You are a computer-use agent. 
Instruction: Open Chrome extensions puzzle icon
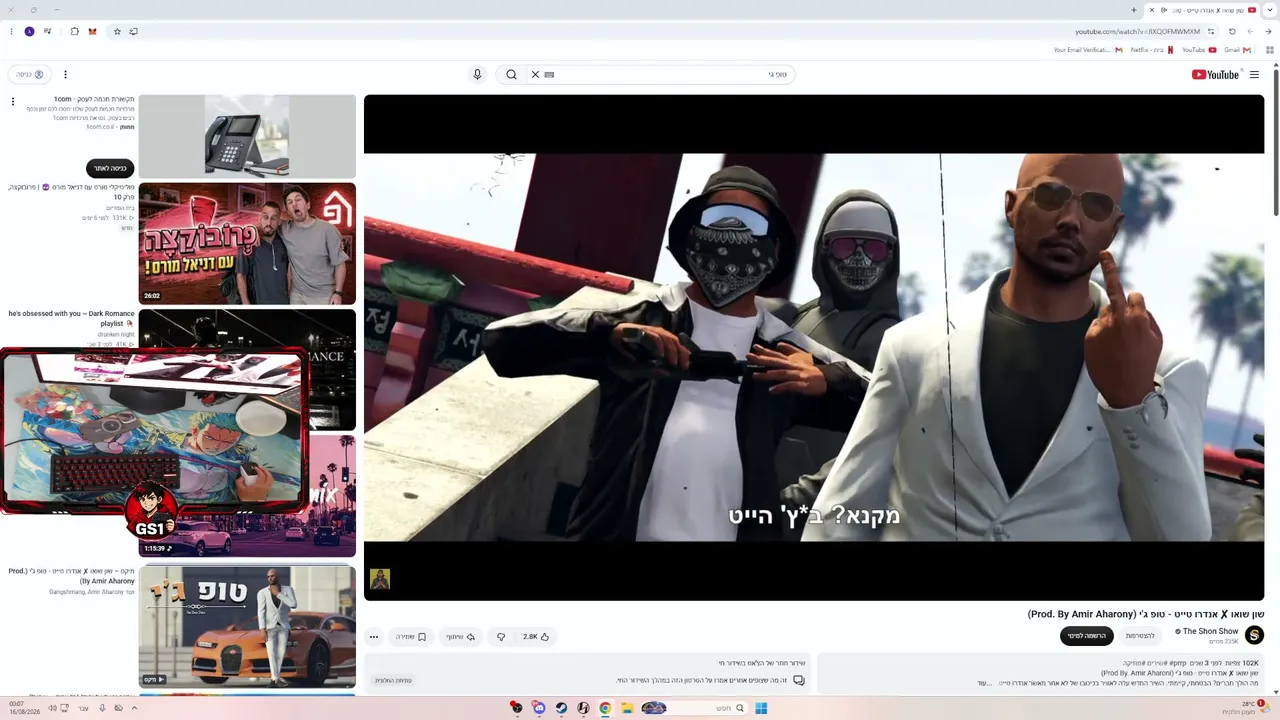pos(74,32)
